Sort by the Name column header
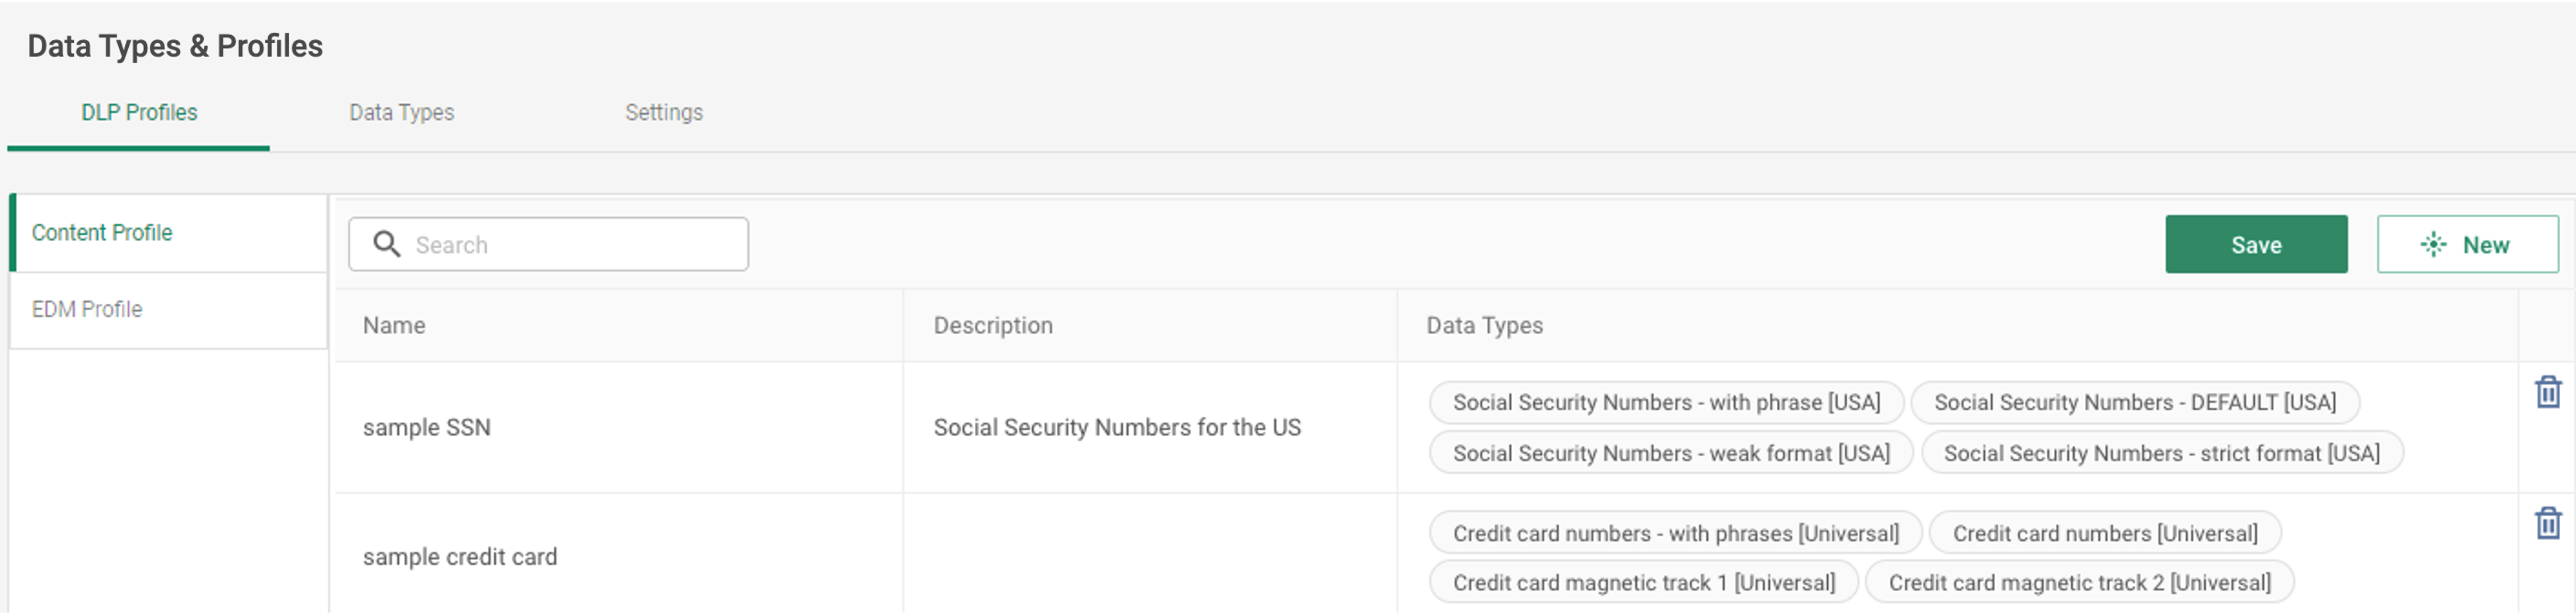2576x614 pixels. coord(394,326)
